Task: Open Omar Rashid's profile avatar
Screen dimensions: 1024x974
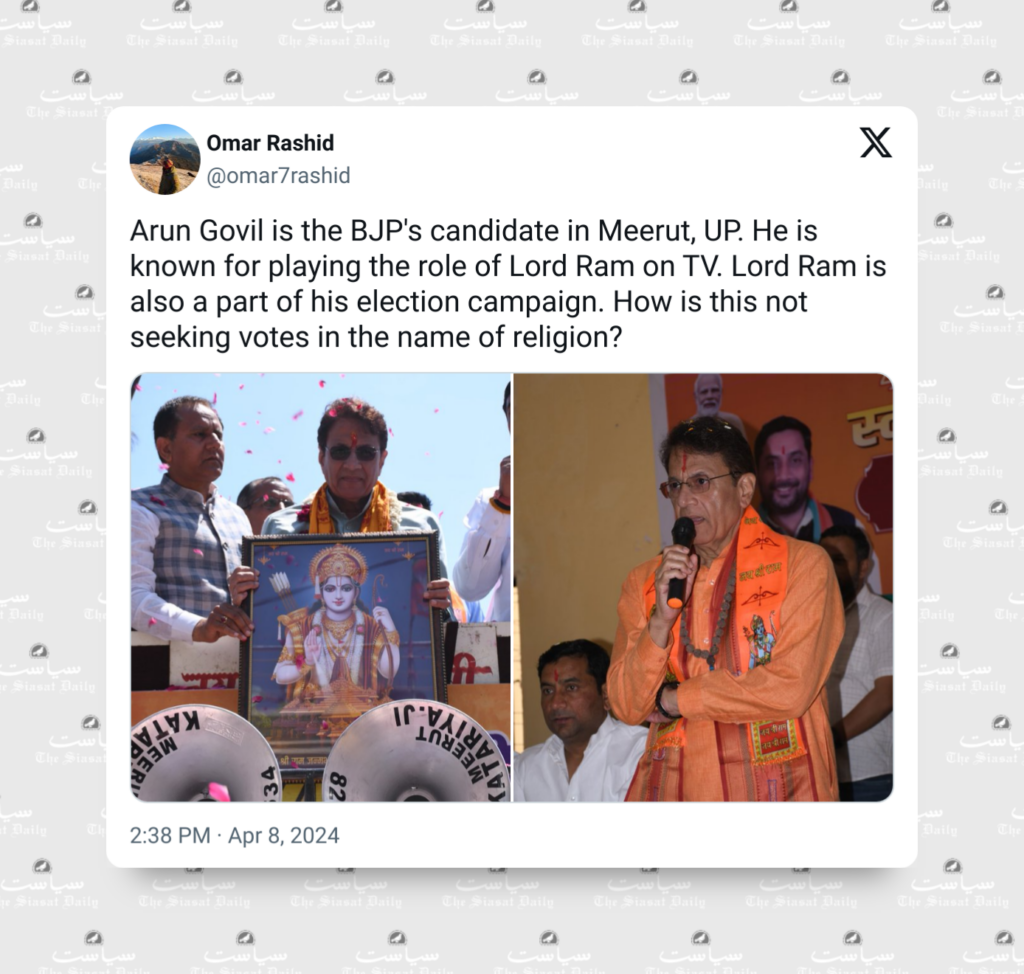Action: point(165,159)
